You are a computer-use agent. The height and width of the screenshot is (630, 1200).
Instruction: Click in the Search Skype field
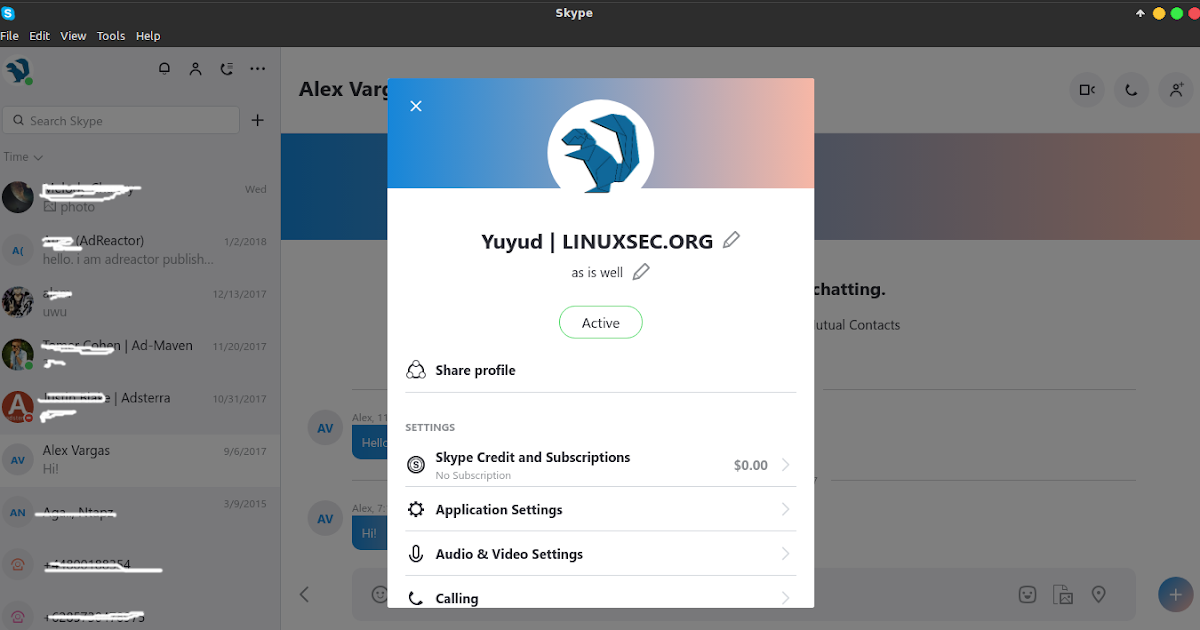[x=121, y=121]
